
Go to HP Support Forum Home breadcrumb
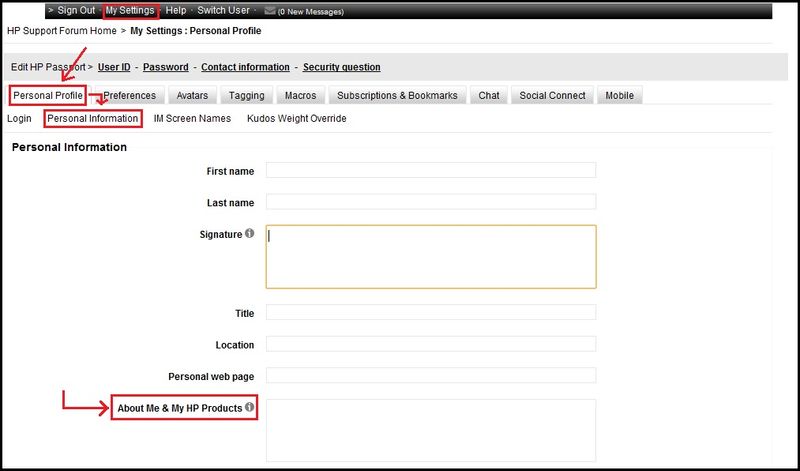pos(62,31)
